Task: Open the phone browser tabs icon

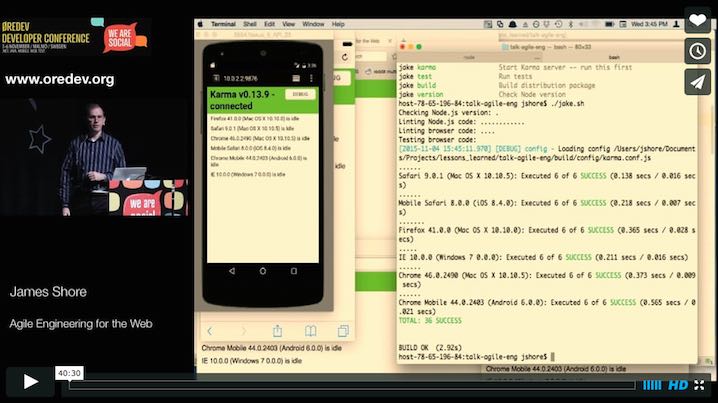Action: point(296,78)
